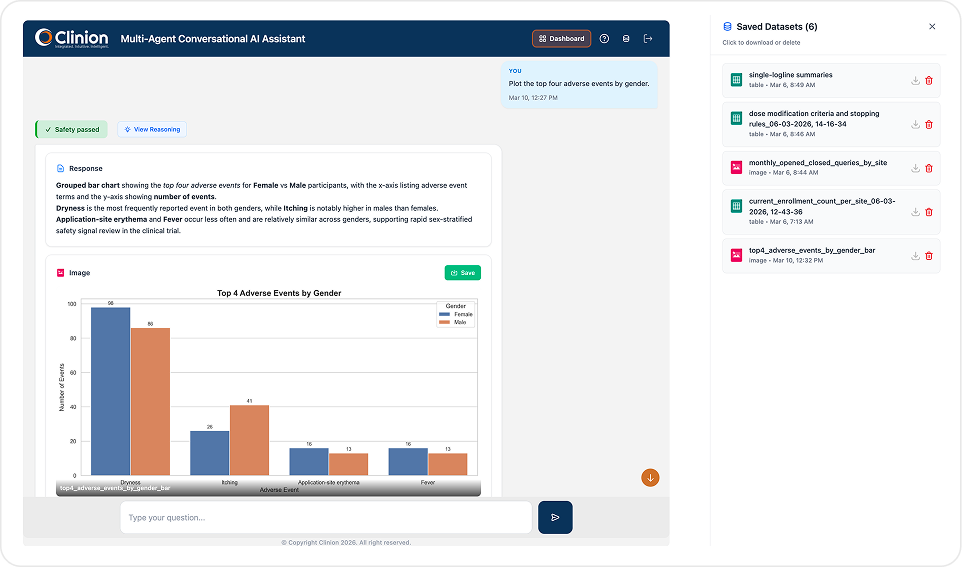Screen dimensions: 962x567
Task: Click the saved datasets database icon in header
Action: [626, 39]
